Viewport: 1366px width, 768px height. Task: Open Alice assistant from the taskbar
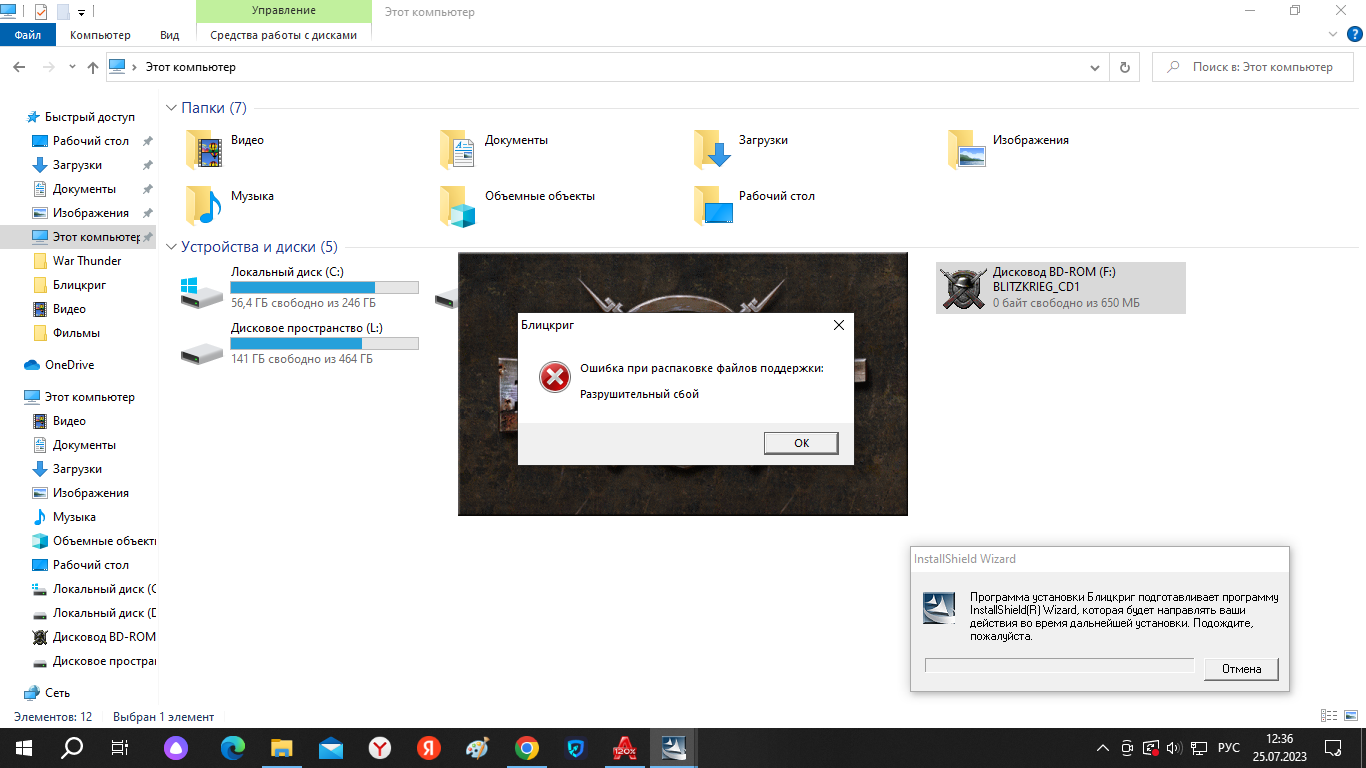[x=176, y=747]
